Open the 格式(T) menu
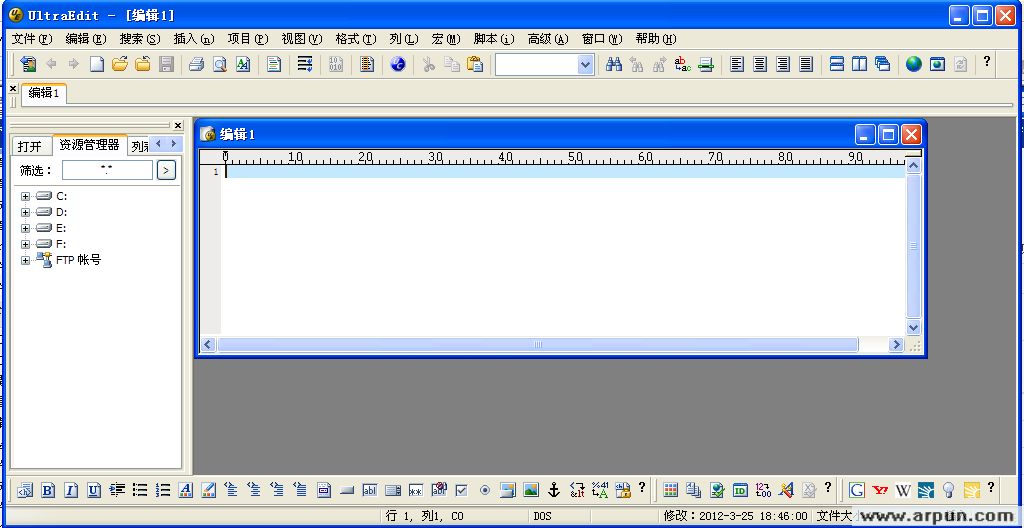This screenshot has height=528, width=1024. [356, 39]
